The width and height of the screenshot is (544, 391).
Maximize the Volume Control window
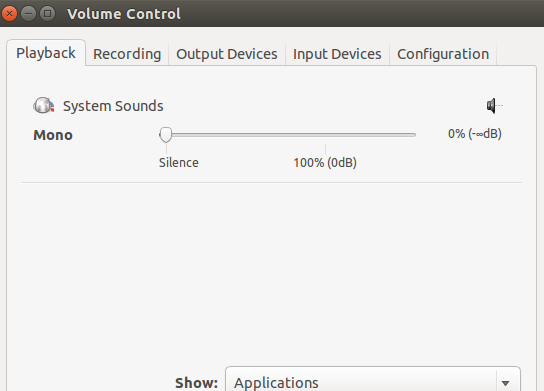coord(48,14)
